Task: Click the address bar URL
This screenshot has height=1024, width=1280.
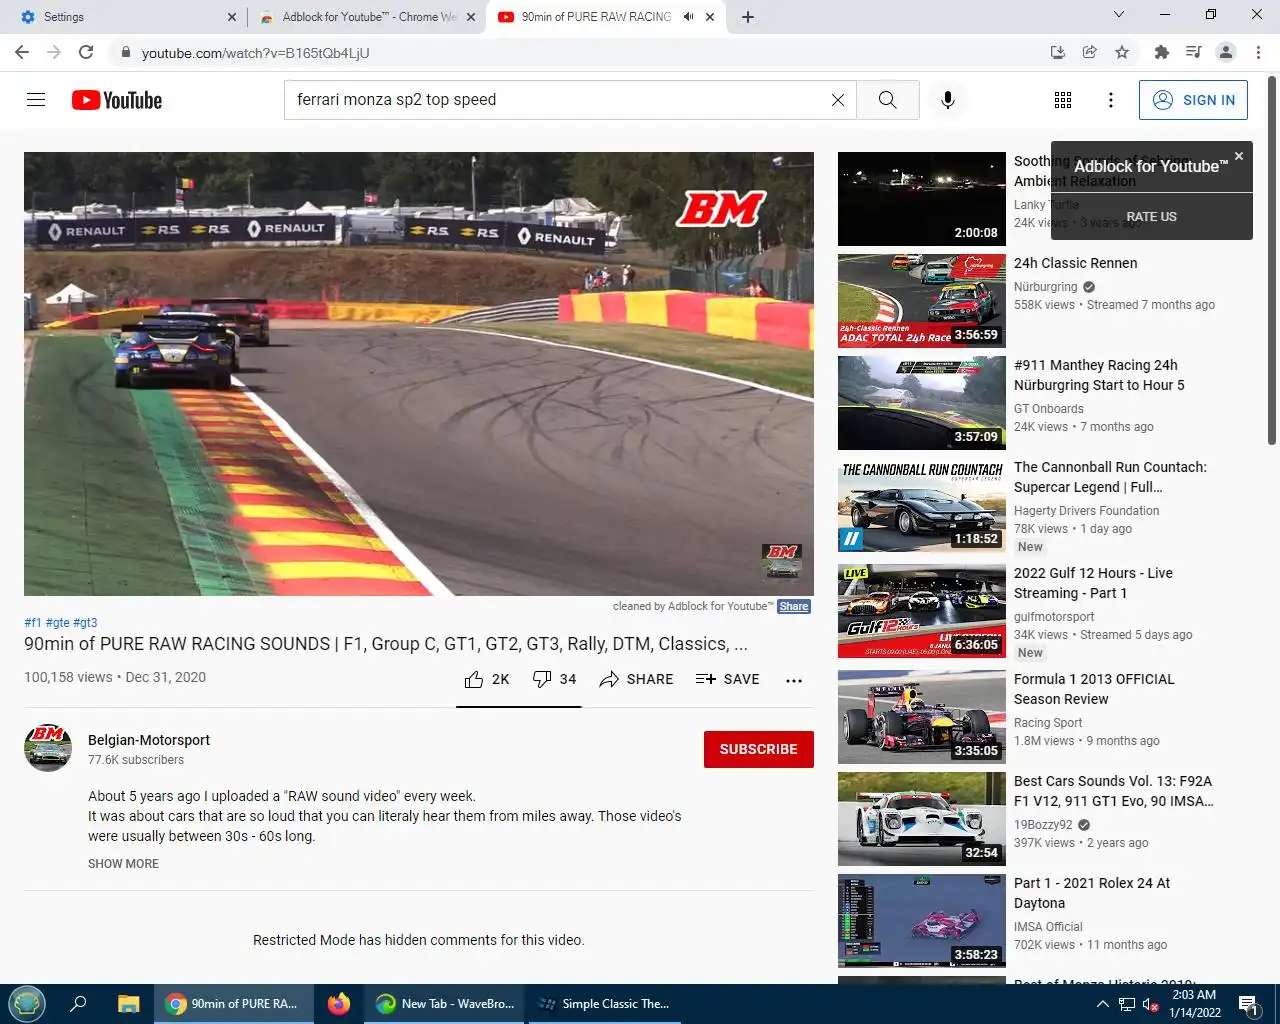Action: point(255,52)
